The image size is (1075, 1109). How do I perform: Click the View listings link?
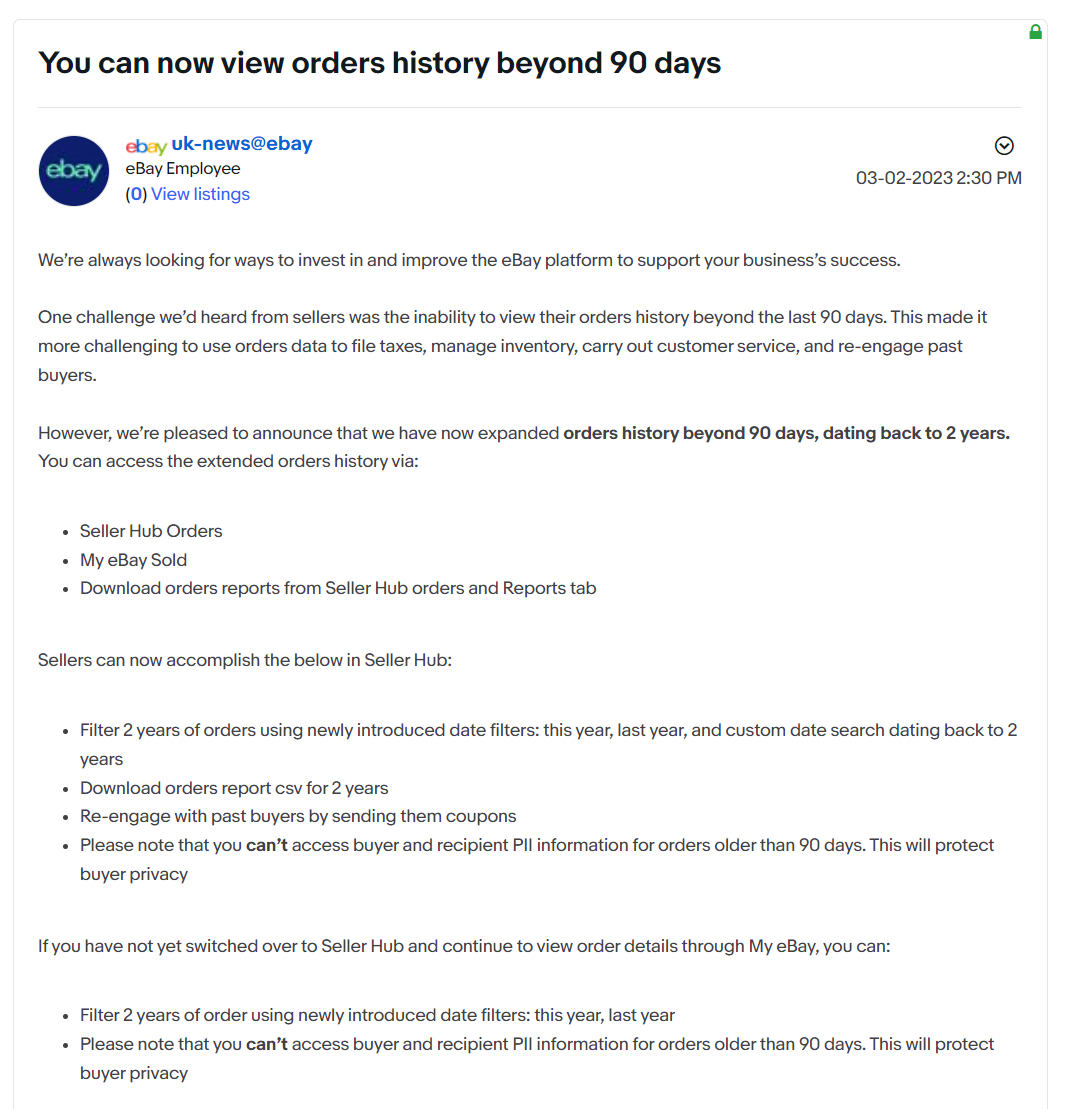point(200,194)
